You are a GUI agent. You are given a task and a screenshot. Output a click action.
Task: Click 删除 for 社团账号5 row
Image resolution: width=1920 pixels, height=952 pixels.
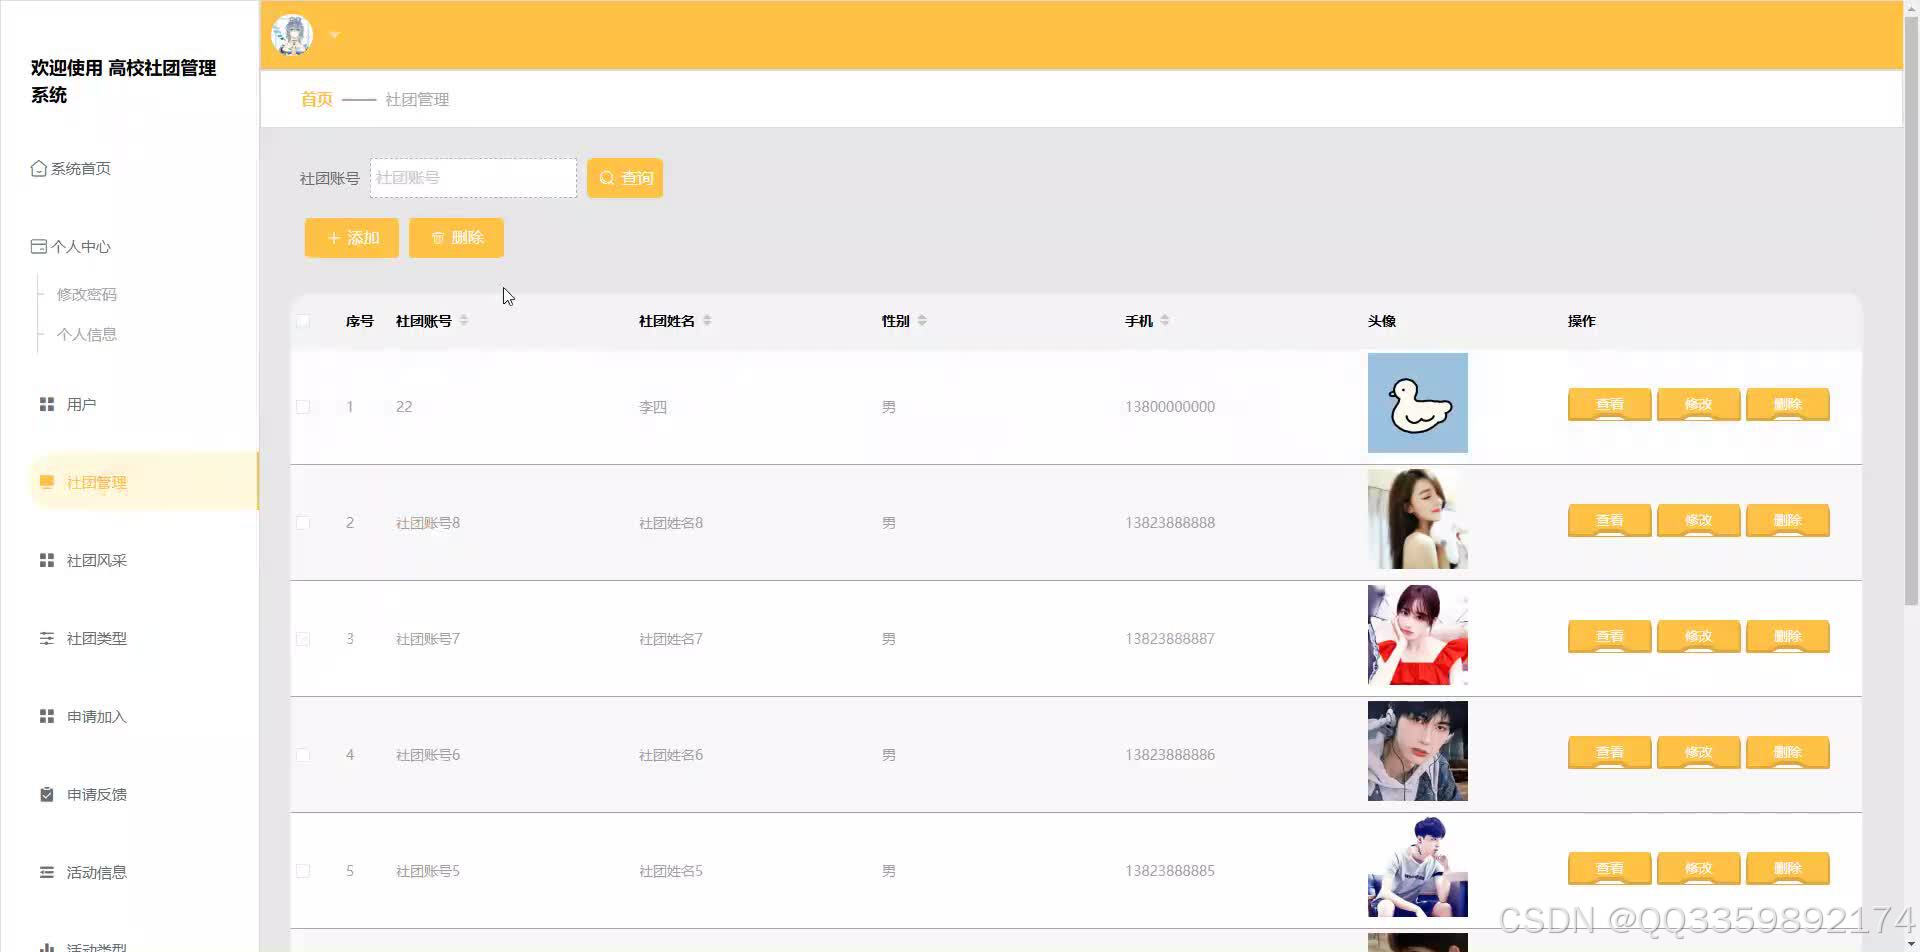click(1788, 868)
